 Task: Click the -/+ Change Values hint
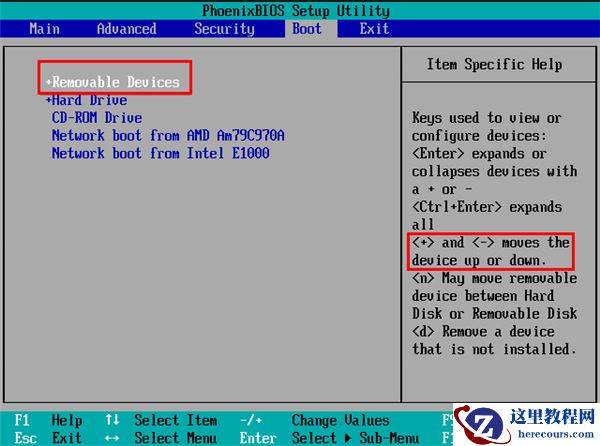[315, 420]
